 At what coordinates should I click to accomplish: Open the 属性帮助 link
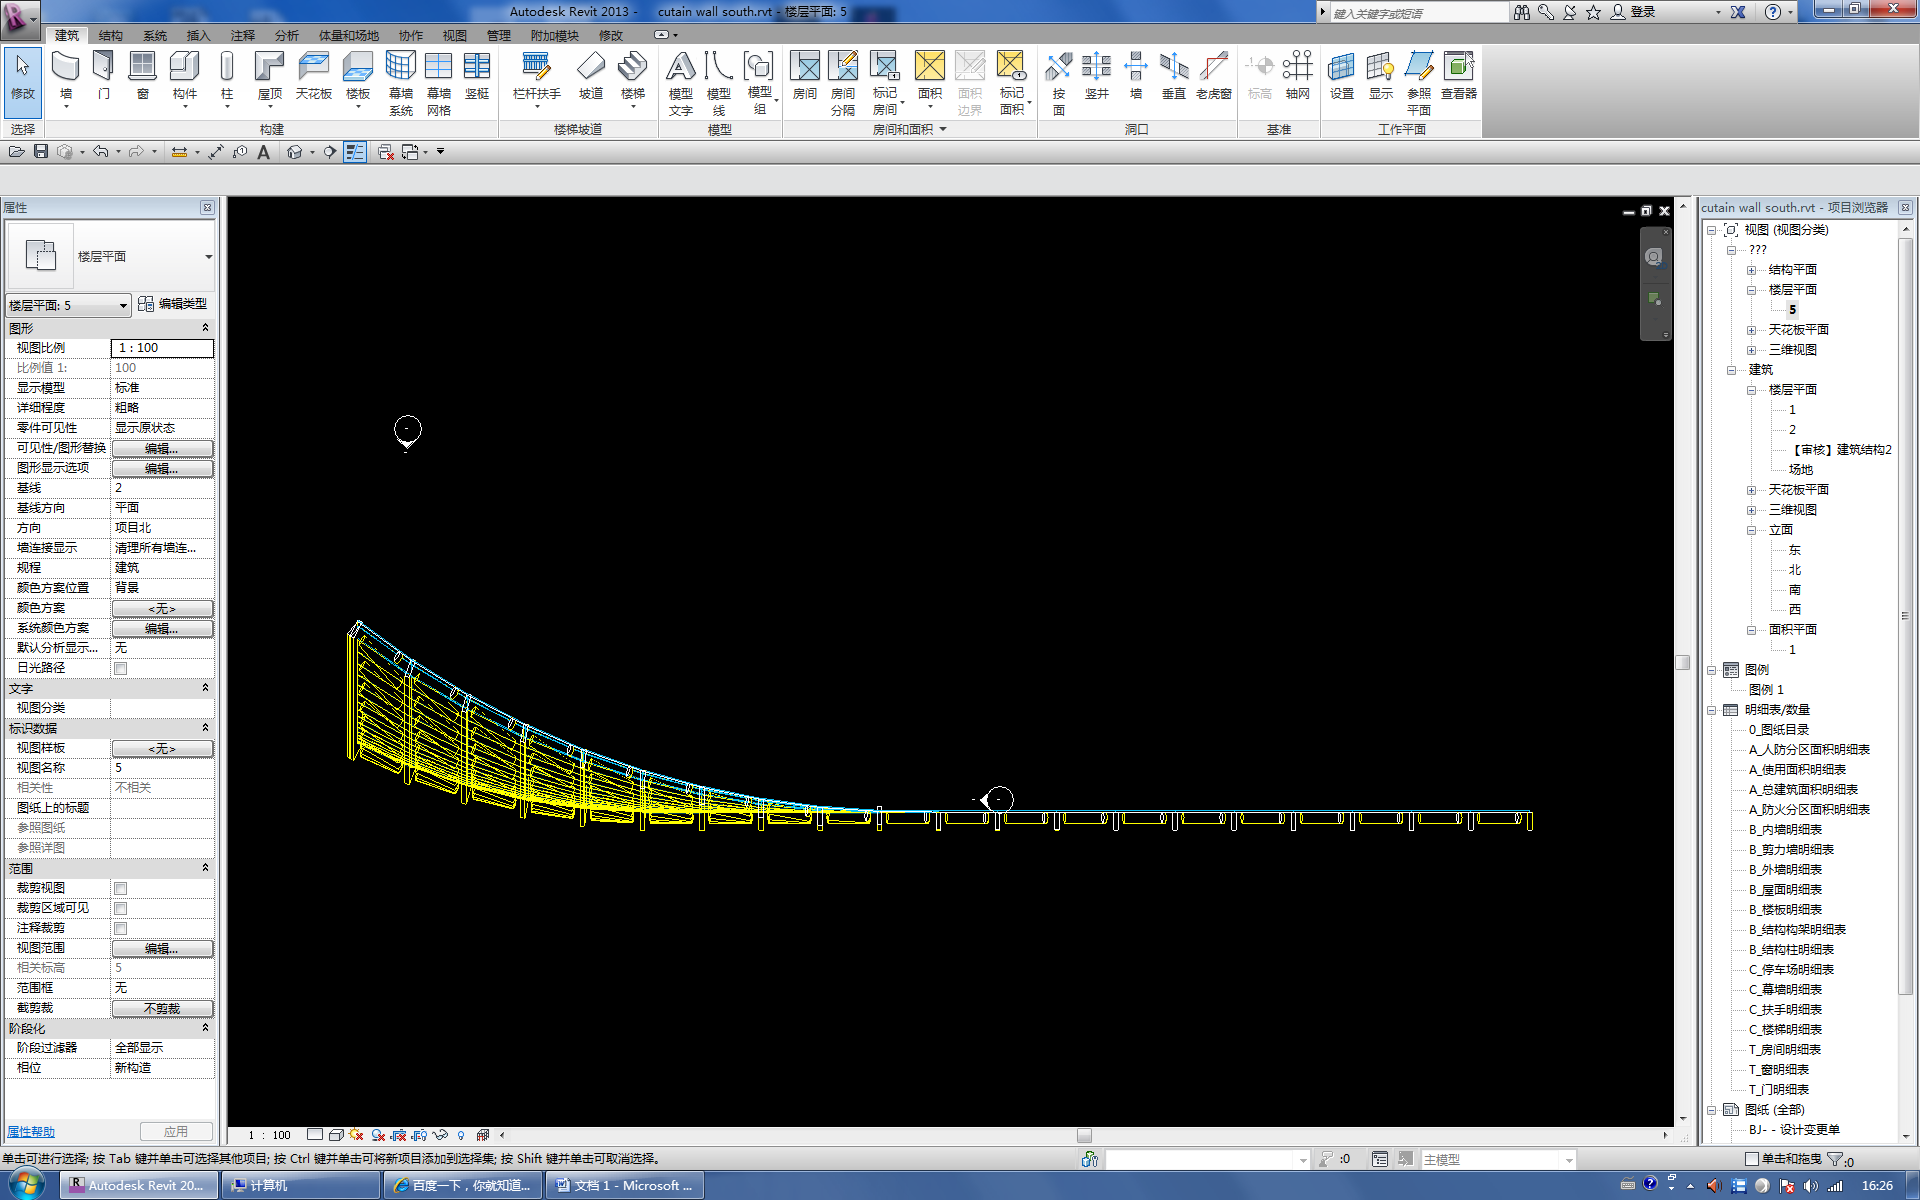tap(31, 1132)
